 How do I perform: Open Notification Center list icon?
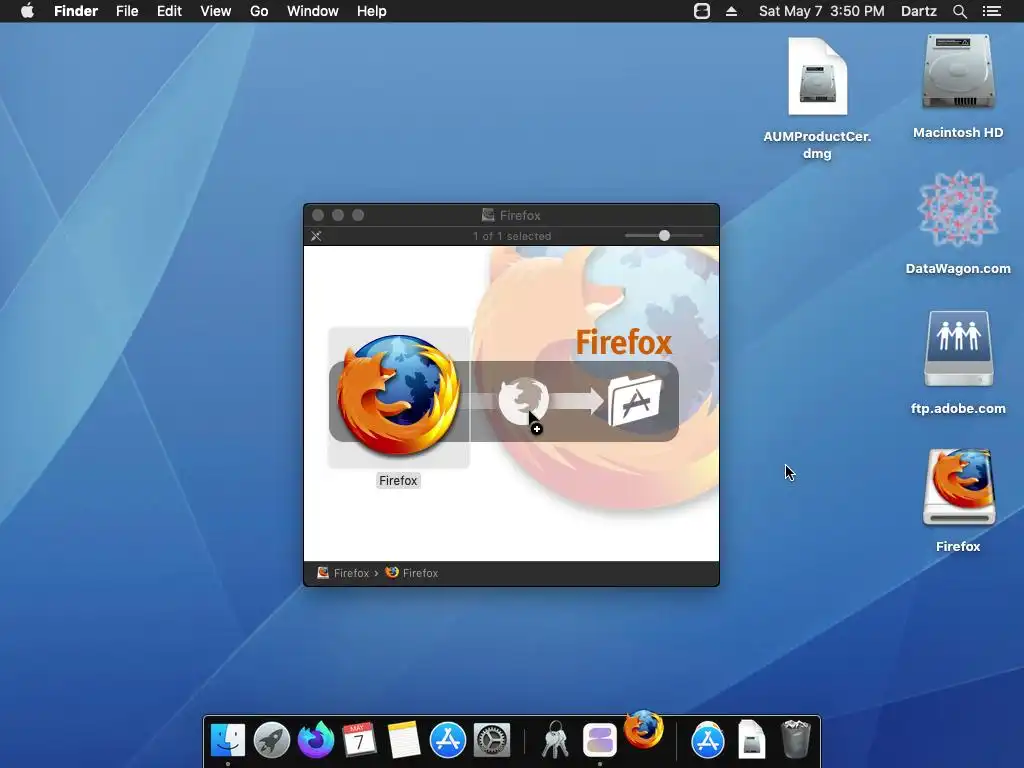pos(991,11)
